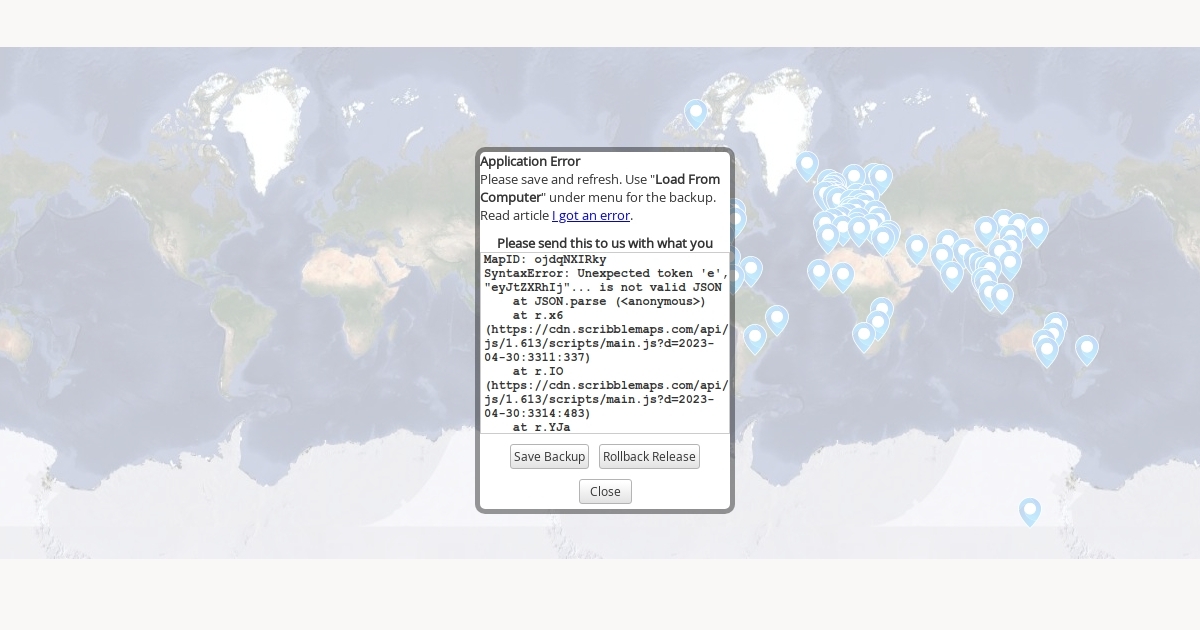This screenshot has width=1200, height=630.
Task: Select the pin on the Arabian Peninsula
Action: (x=917, y=248)
